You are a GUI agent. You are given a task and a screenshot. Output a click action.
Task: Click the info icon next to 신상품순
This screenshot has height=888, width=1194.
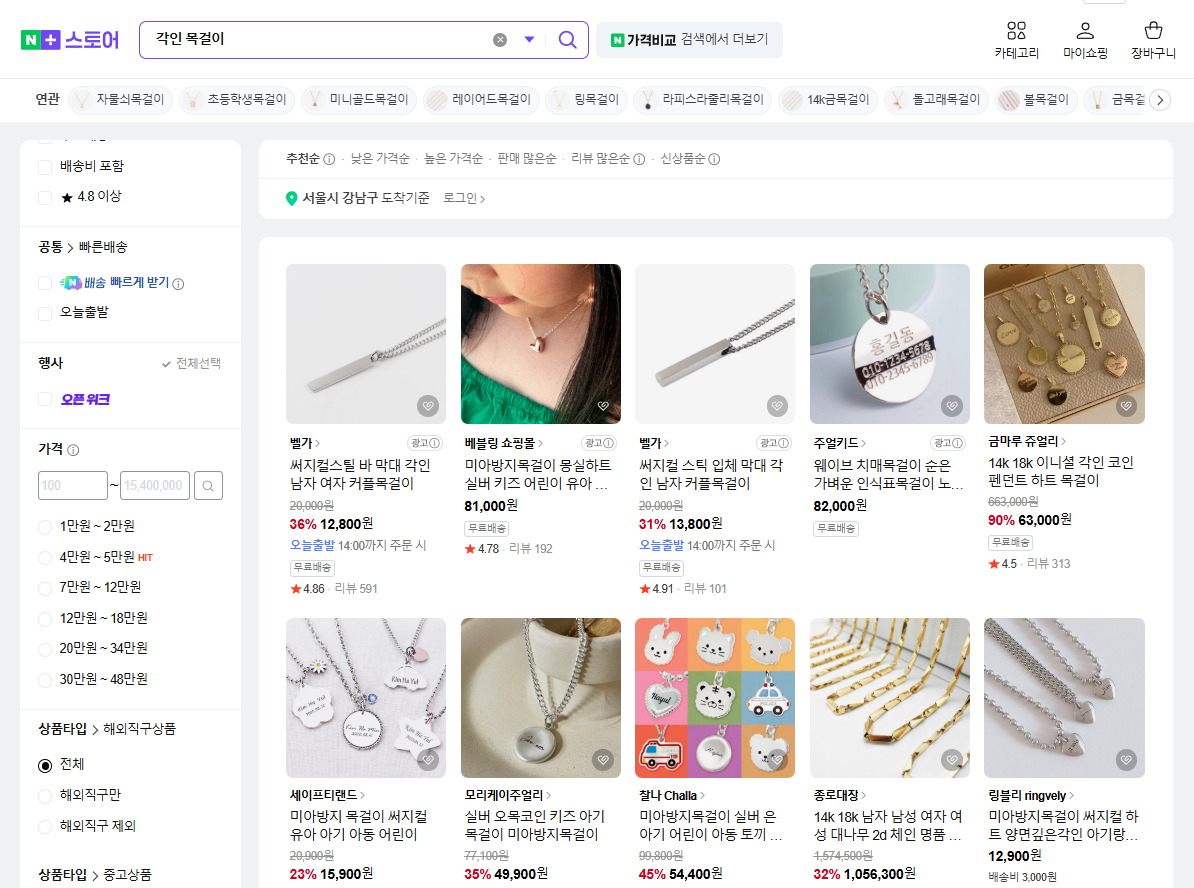point(714,159)
